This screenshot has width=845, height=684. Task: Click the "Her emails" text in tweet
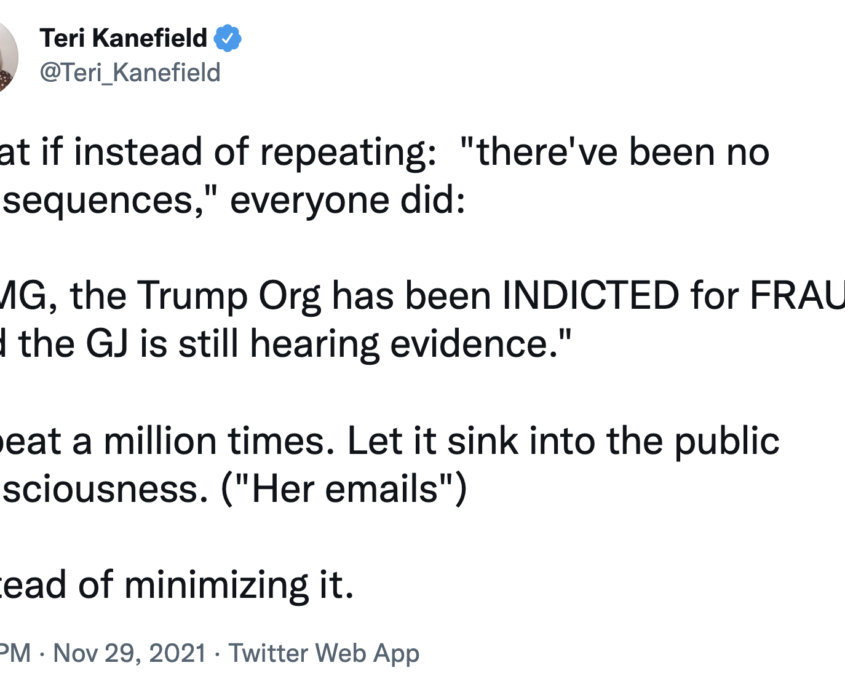344,489
